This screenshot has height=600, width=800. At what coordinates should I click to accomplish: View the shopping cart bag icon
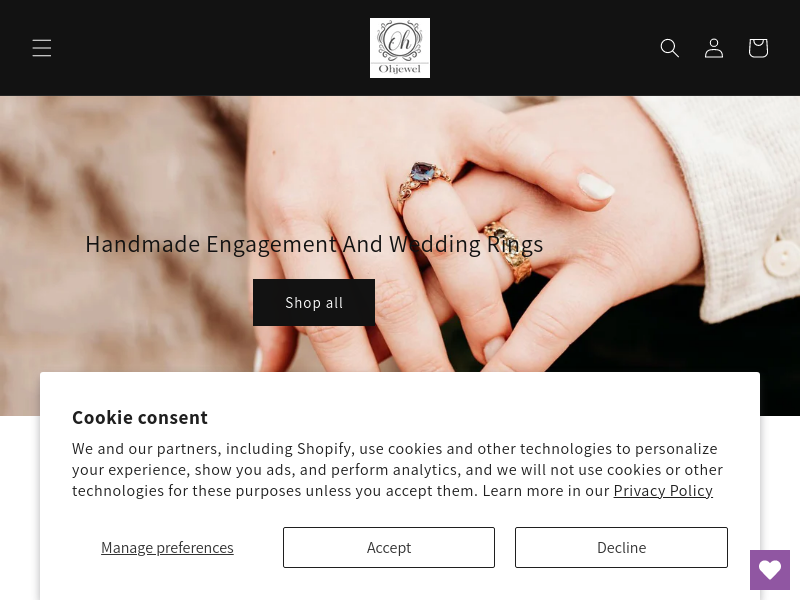[x=758, y=48]
